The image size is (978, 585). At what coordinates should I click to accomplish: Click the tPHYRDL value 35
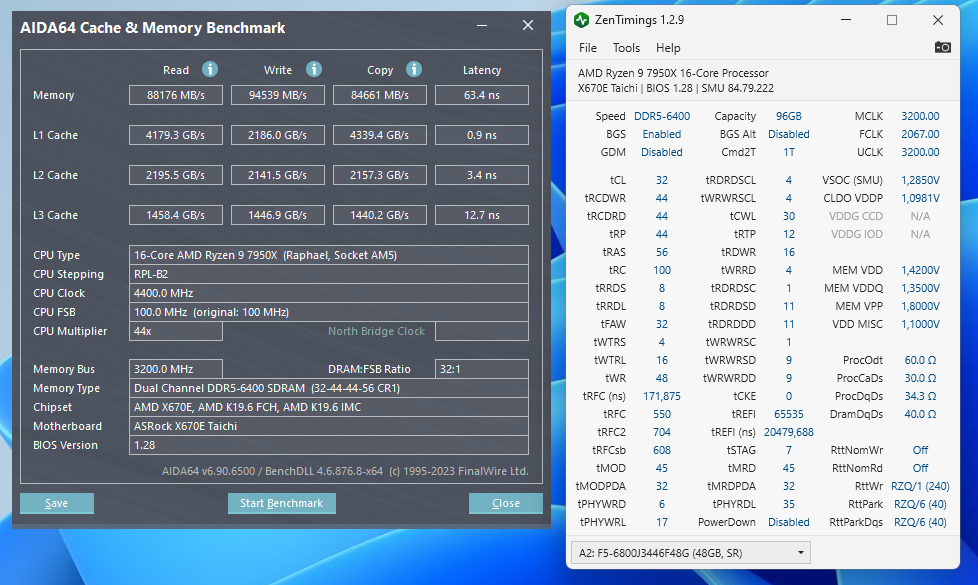coord(788,504)
